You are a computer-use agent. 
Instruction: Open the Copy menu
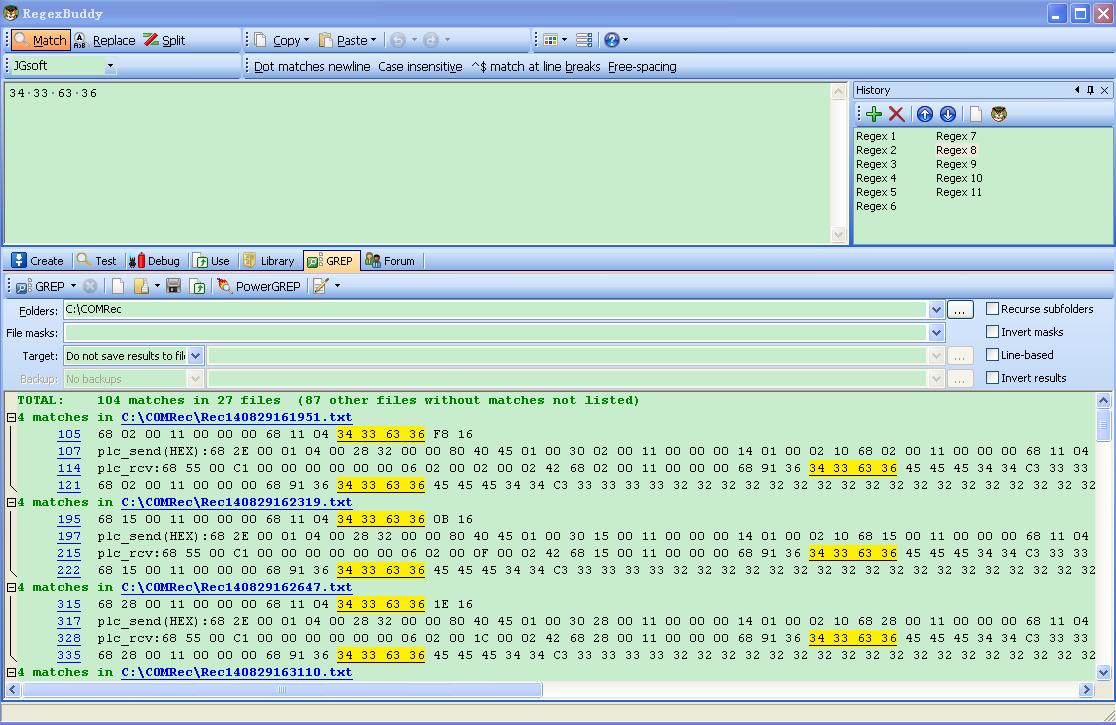[x=282, y=40]
